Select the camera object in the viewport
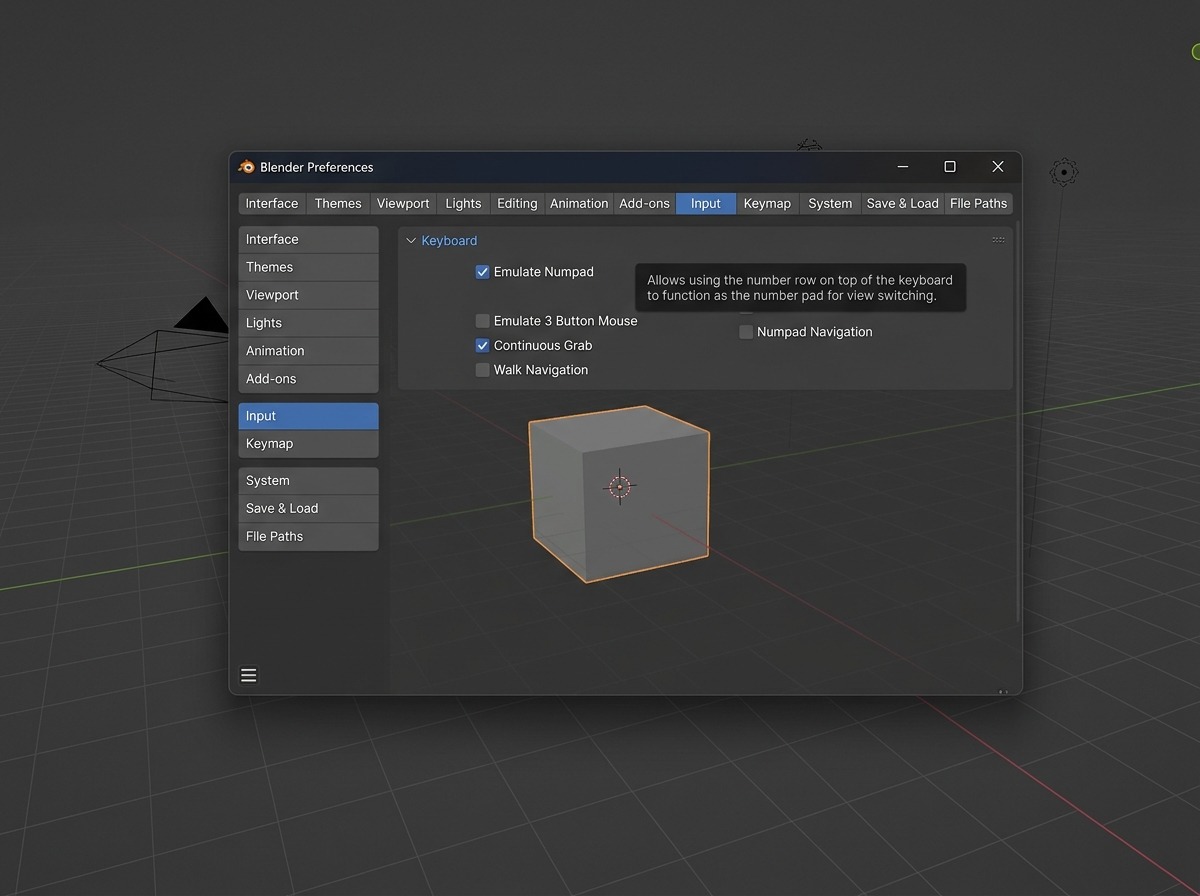Screen dimensions: 1200x896 pyautogui.click(x=165, y=350)
